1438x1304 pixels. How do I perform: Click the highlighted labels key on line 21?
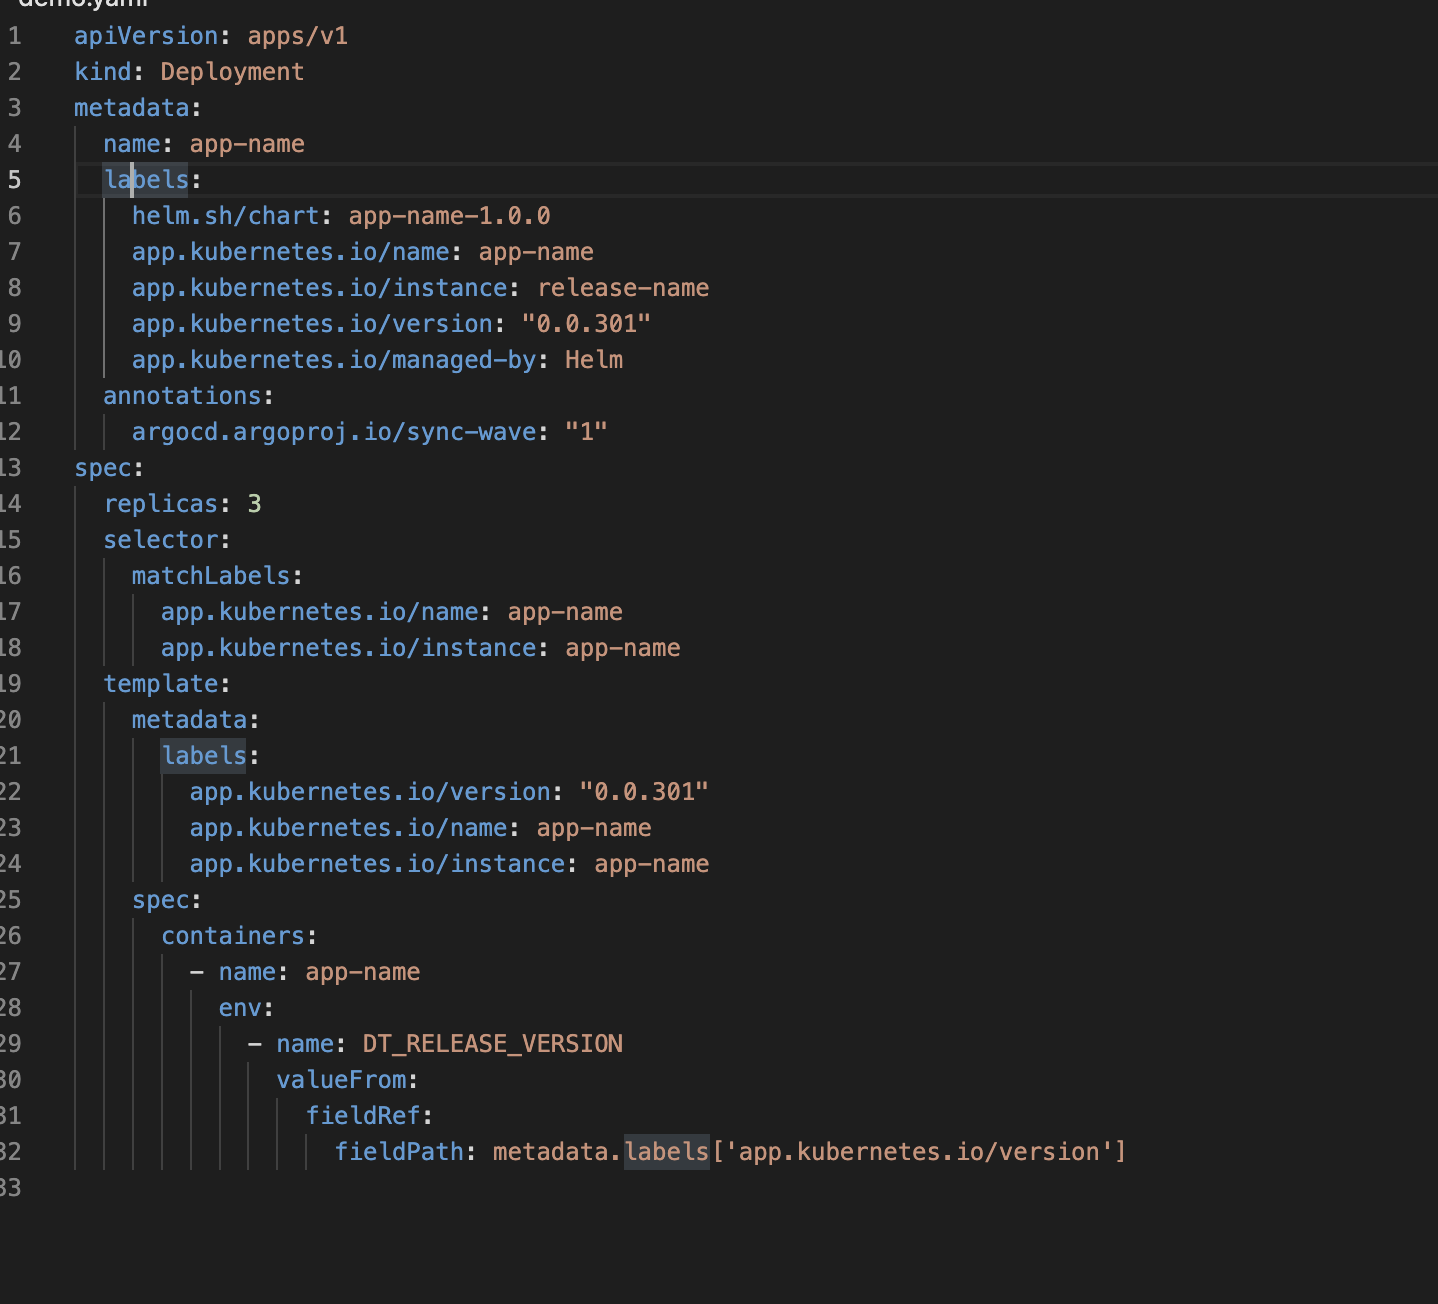(x=203, y=755)
